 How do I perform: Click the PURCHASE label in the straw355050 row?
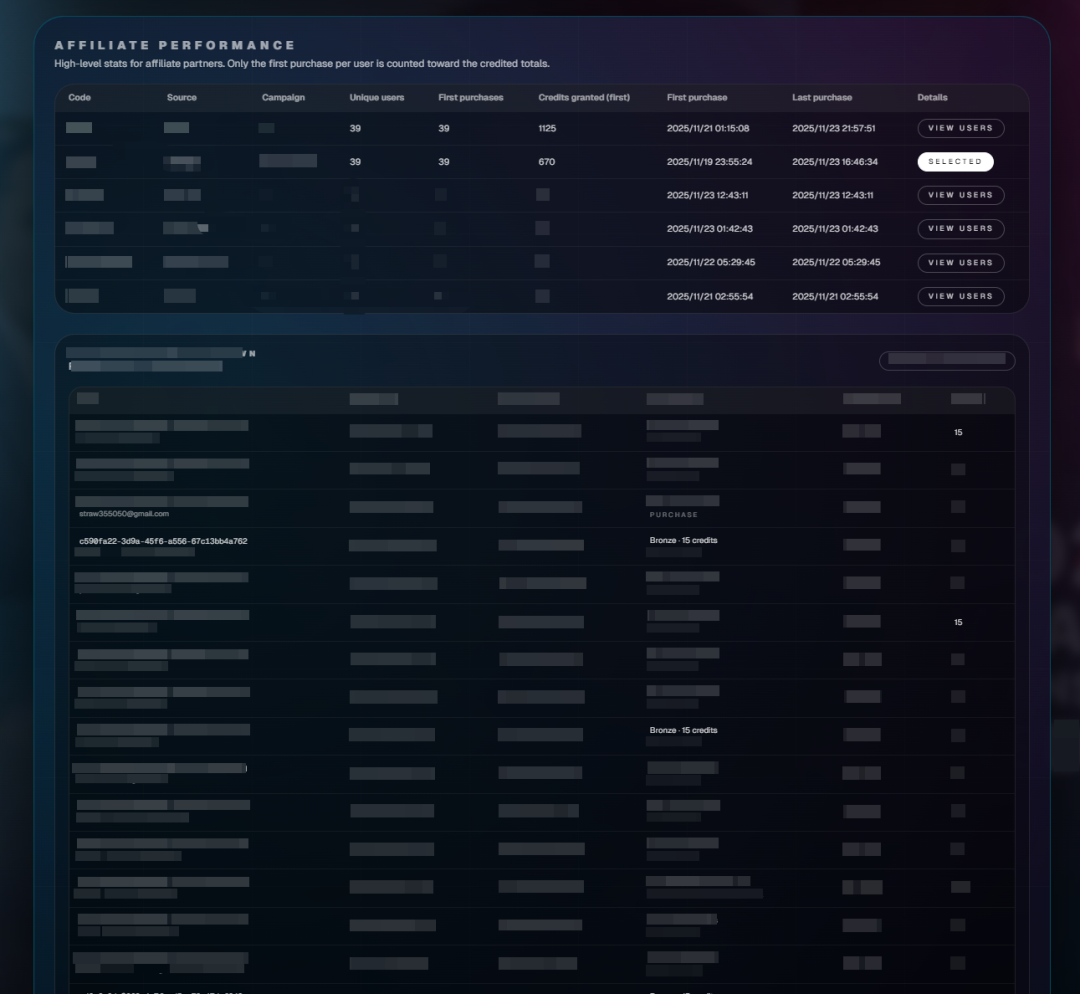[674, 515]
